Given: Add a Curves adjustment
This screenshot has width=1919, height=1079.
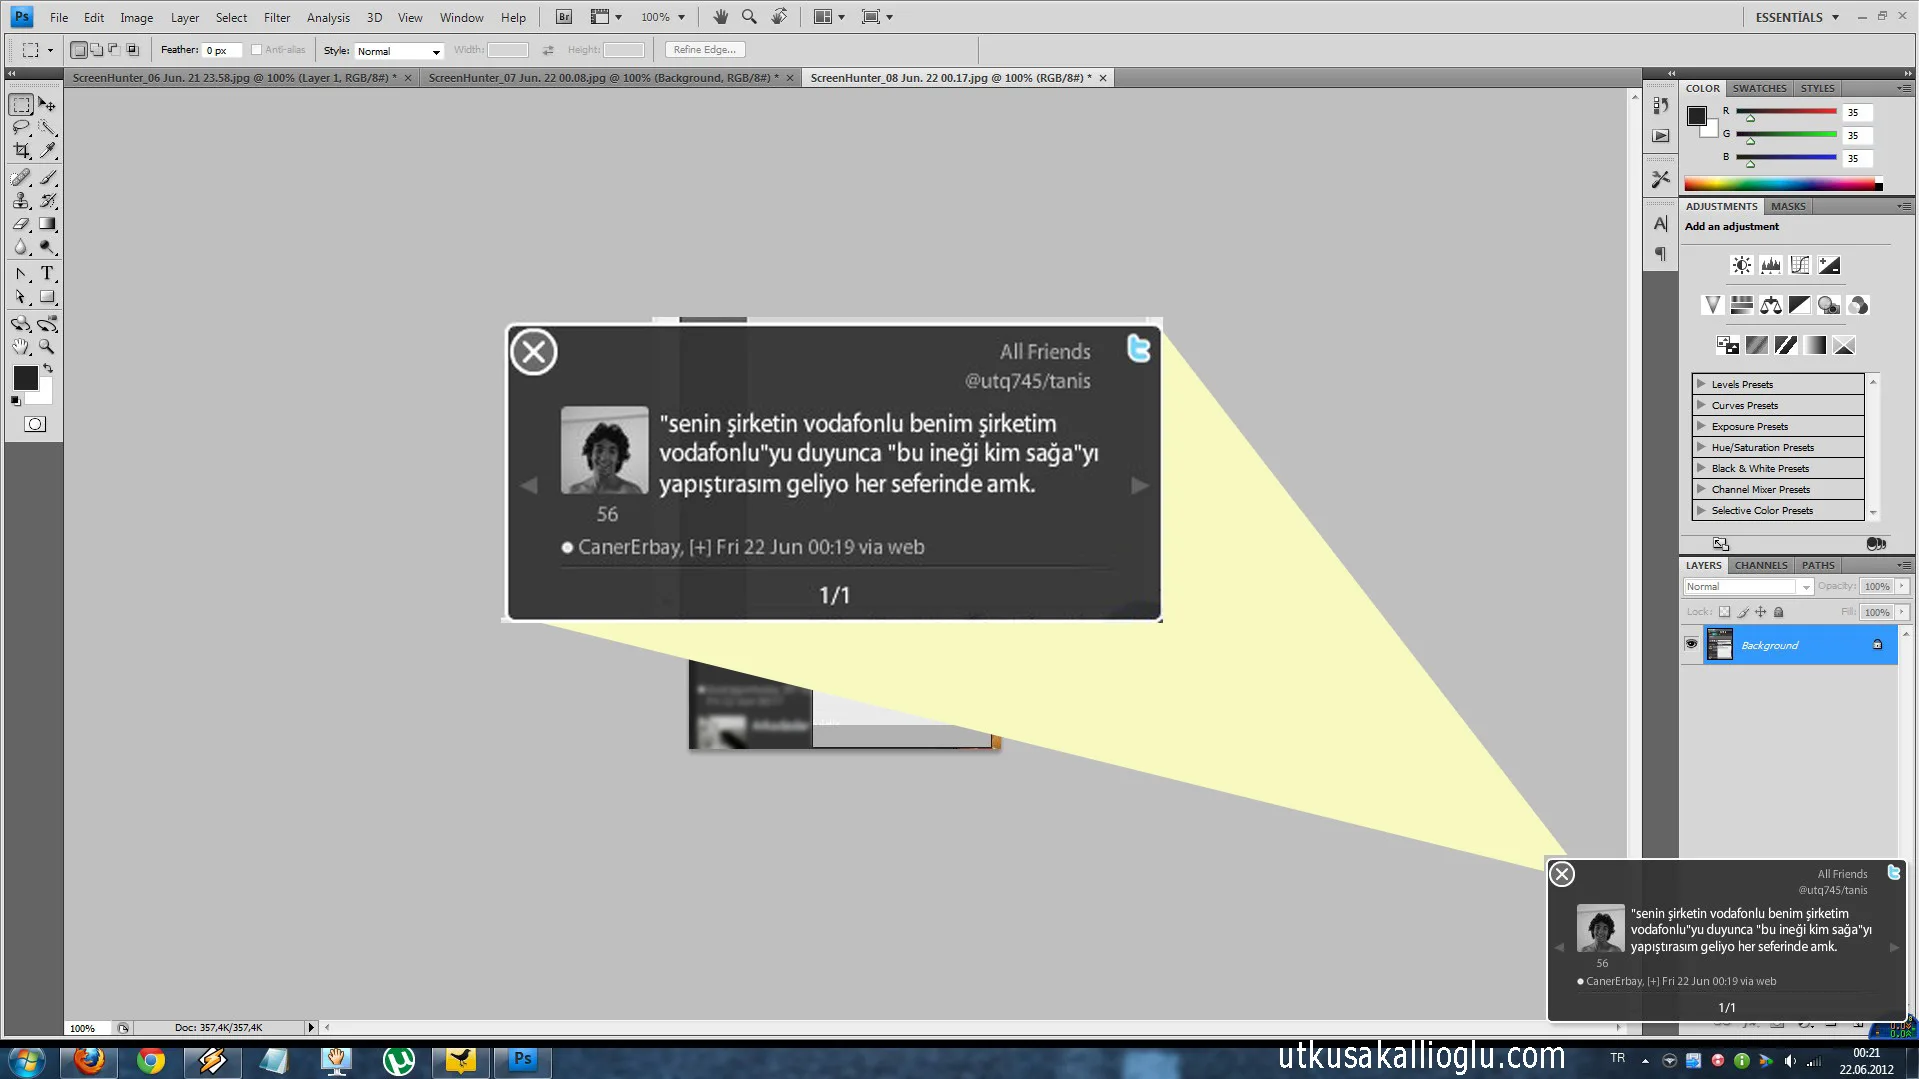Looking at the screenshot, I should pyautogui.click(x=1800, y=265).
